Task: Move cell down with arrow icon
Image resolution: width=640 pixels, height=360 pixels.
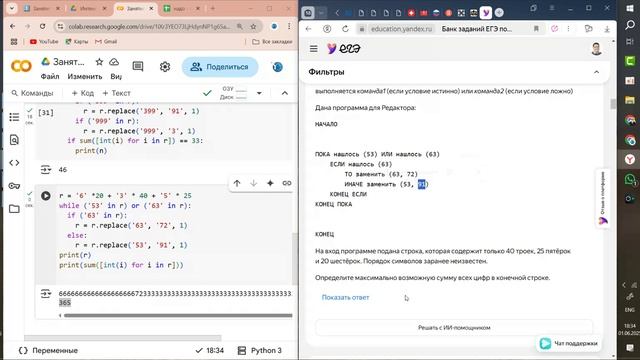Action: (253, 183)
